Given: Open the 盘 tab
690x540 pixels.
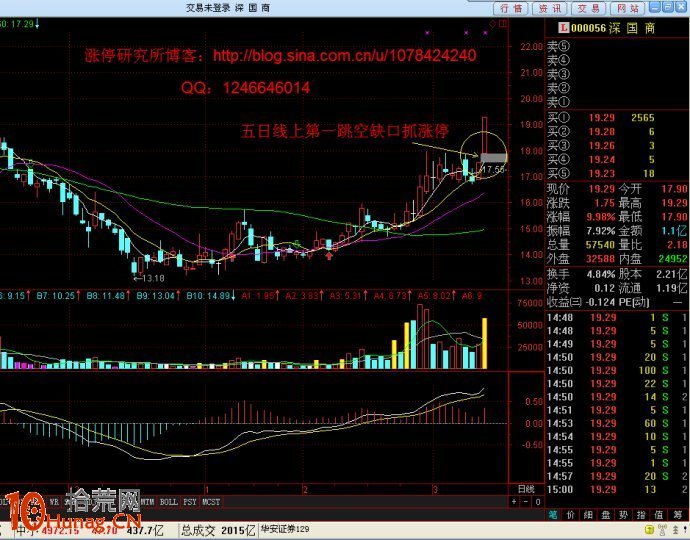Looking at the screenshot, I should click(x=606, y=515).
